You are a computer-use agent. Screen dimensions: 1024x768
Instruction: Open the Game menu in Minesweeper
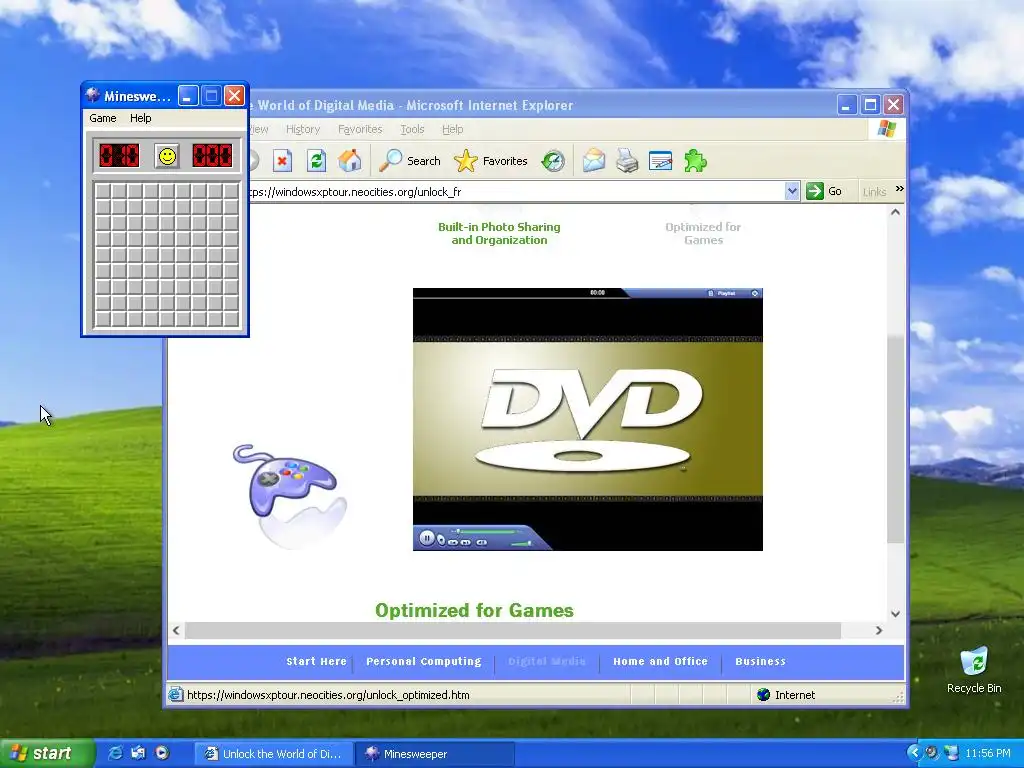(x=103, y=118)
